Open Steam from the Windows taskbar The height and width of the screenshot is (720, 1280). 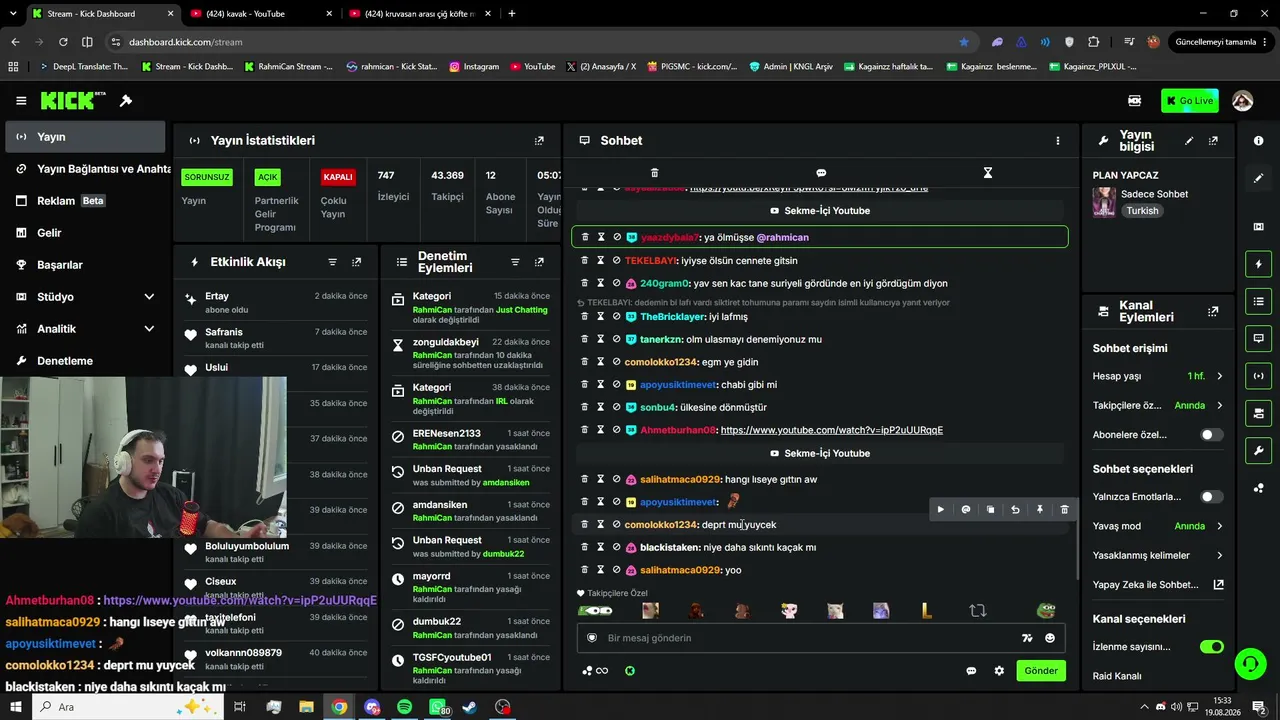pyautogui.click(x=470, y=707)
